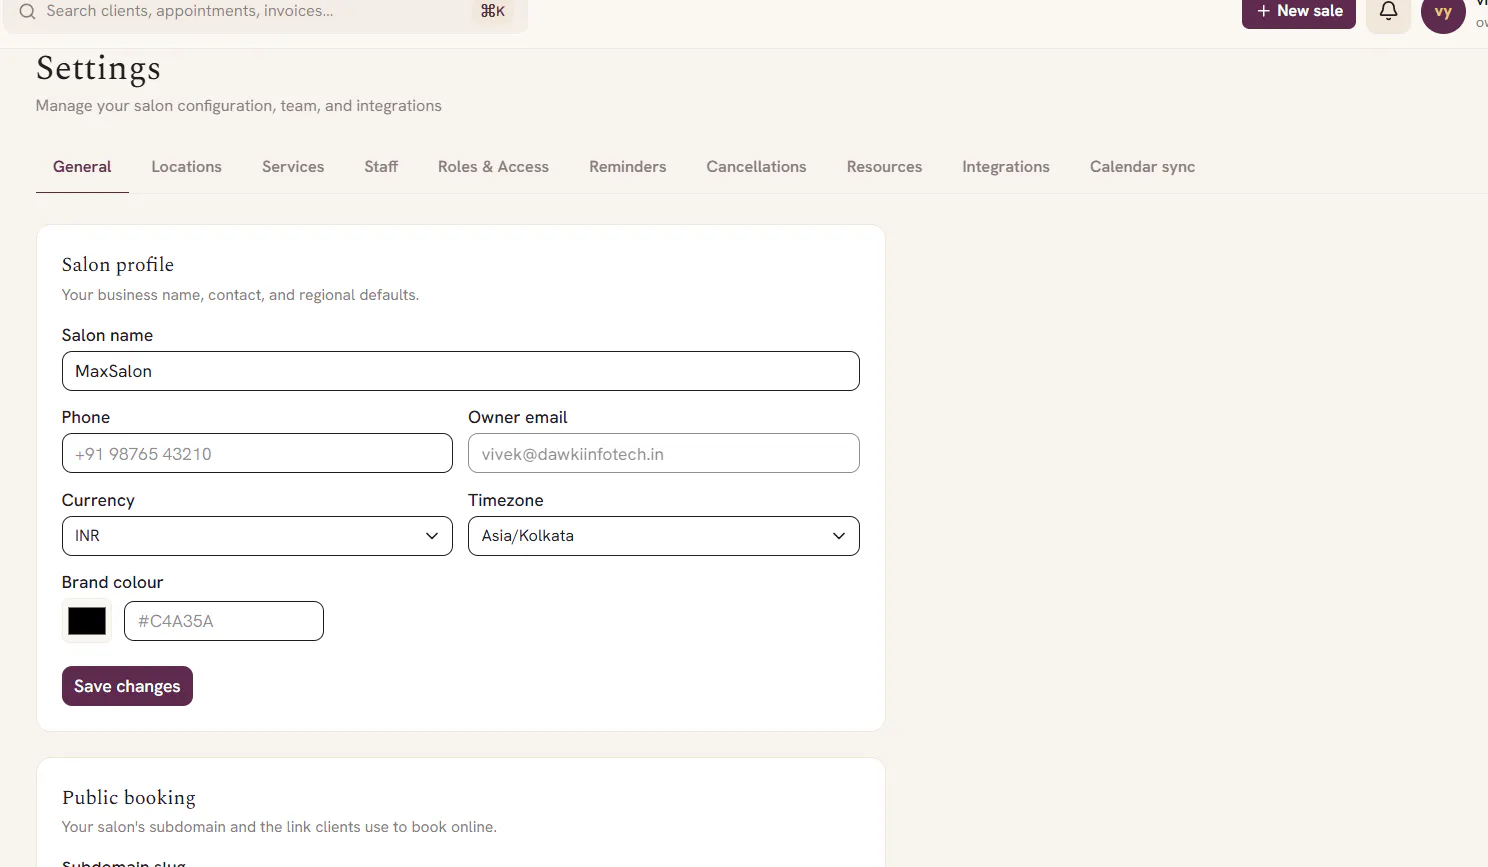This screenshot has height=867, width=1488.
Task: Open the Resources tab
Action: [884, 167]
